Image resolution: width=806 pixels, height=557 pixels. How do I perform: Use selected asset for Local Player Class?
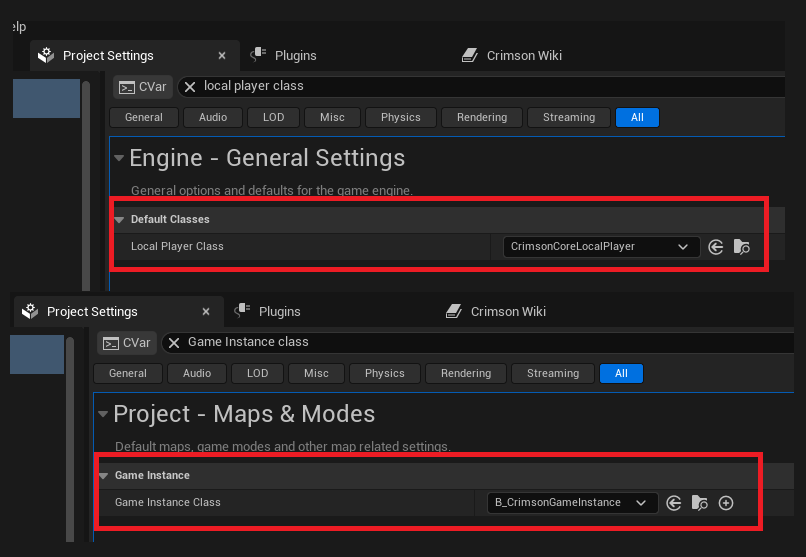[x=716, y=247]
